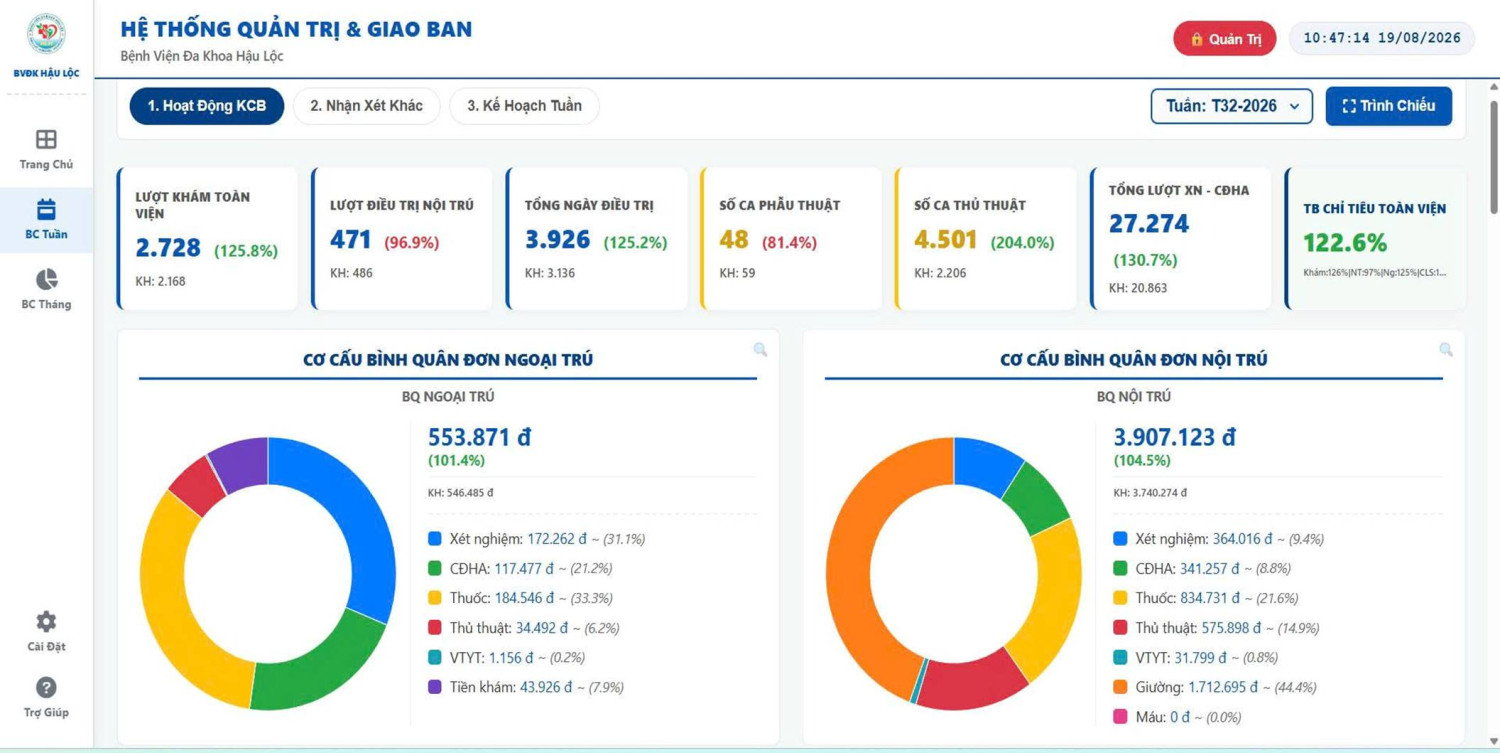Open BC Tháng pie chart icon
The image size is (1500, 753).
pos(46,279)
